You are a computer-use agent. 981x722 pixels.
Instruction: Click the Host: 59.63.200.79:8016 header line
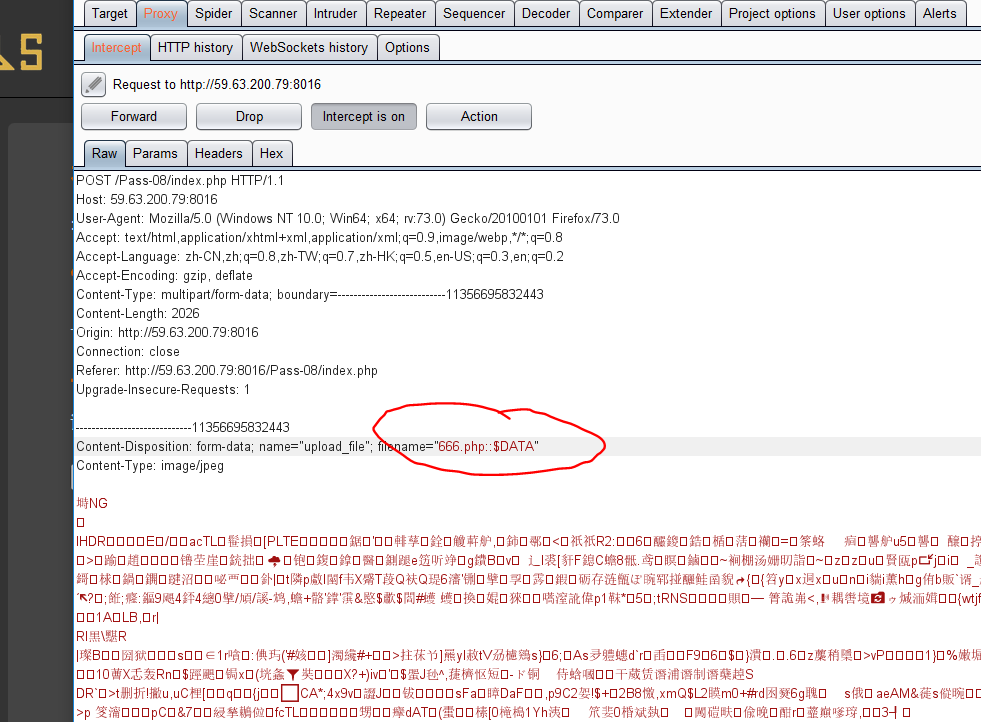point(147,200)
